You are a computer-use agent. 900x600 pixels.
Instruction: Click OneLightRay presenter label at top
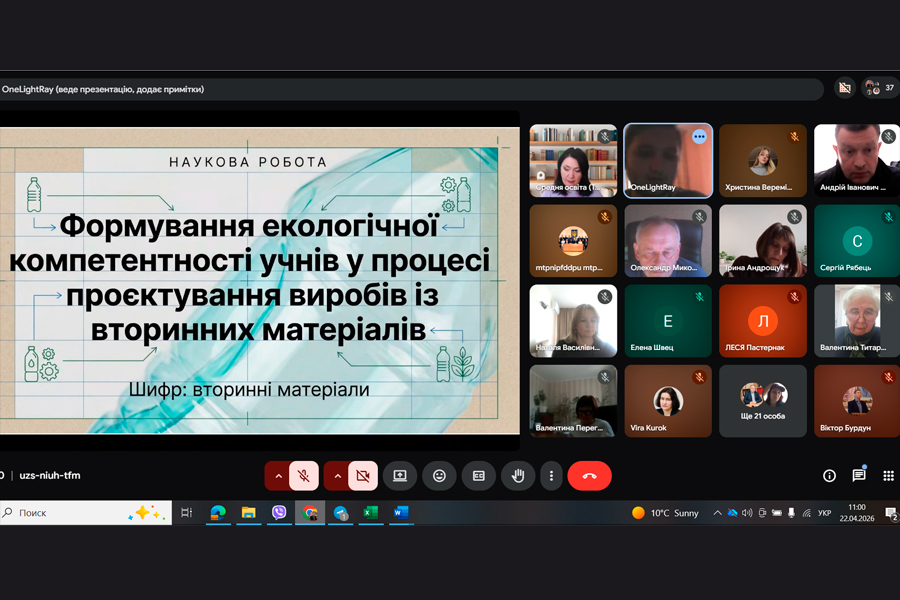(103, 89)
